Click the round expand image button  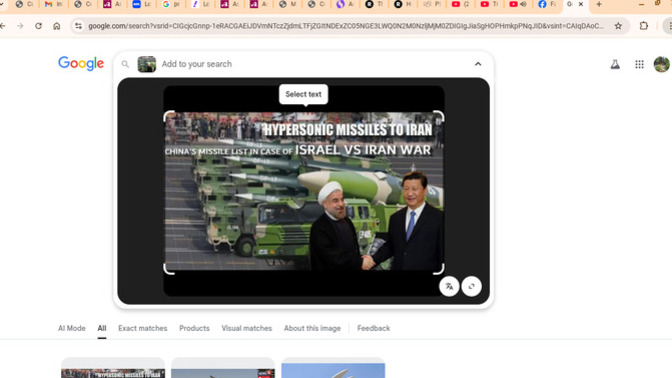pyautogui.click(x=471, y=286)
